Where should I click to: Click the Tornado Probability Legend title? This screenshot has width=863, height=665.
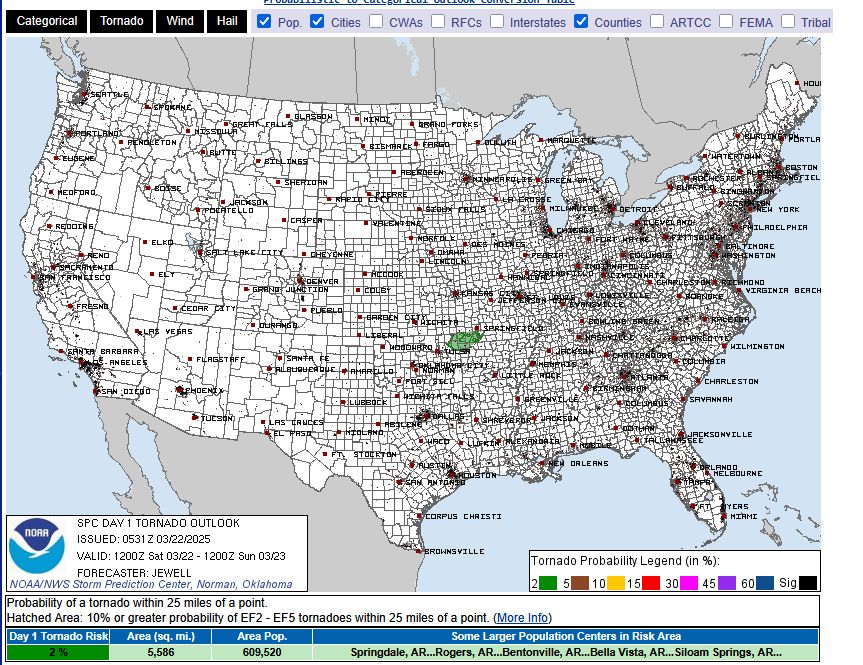click(x=625, y=561)
